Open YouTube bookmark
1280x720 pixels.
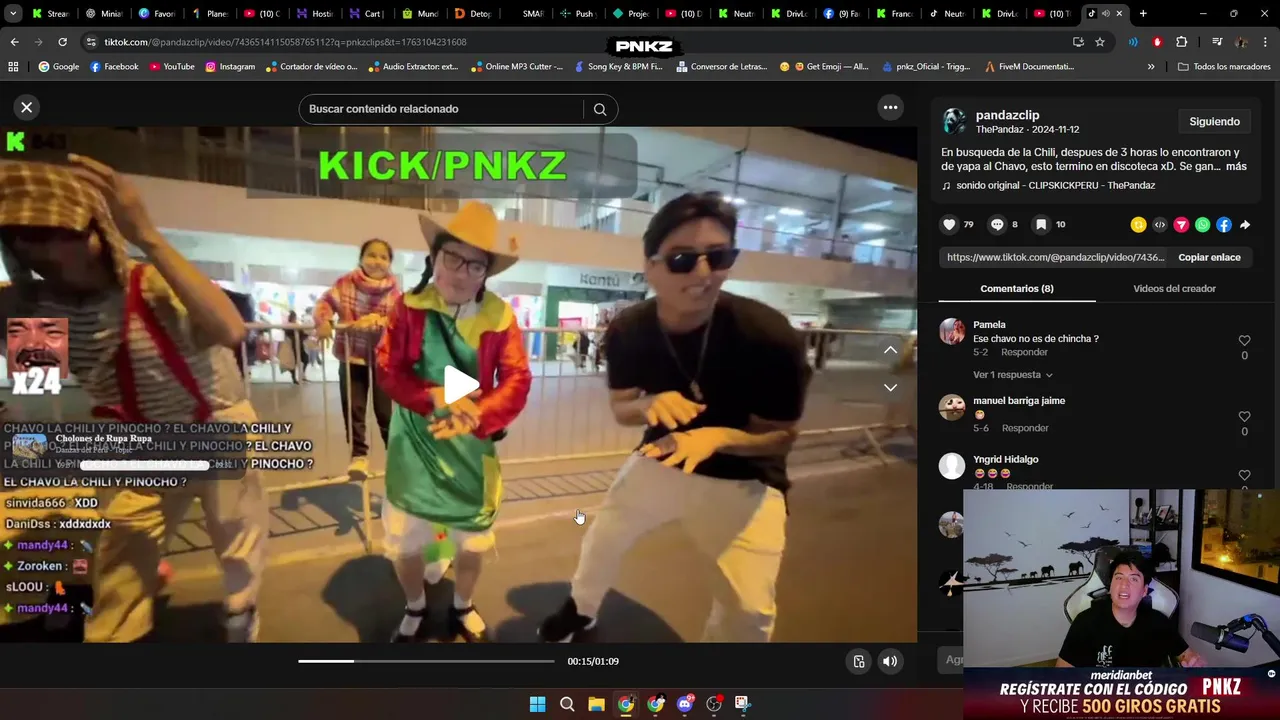[172, 67]
